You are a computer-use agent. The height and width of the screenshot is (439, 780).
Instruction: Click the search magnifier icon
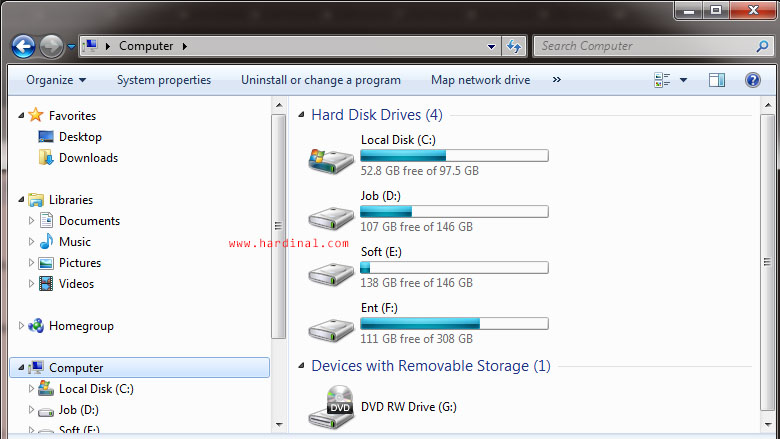pos(763,46)
